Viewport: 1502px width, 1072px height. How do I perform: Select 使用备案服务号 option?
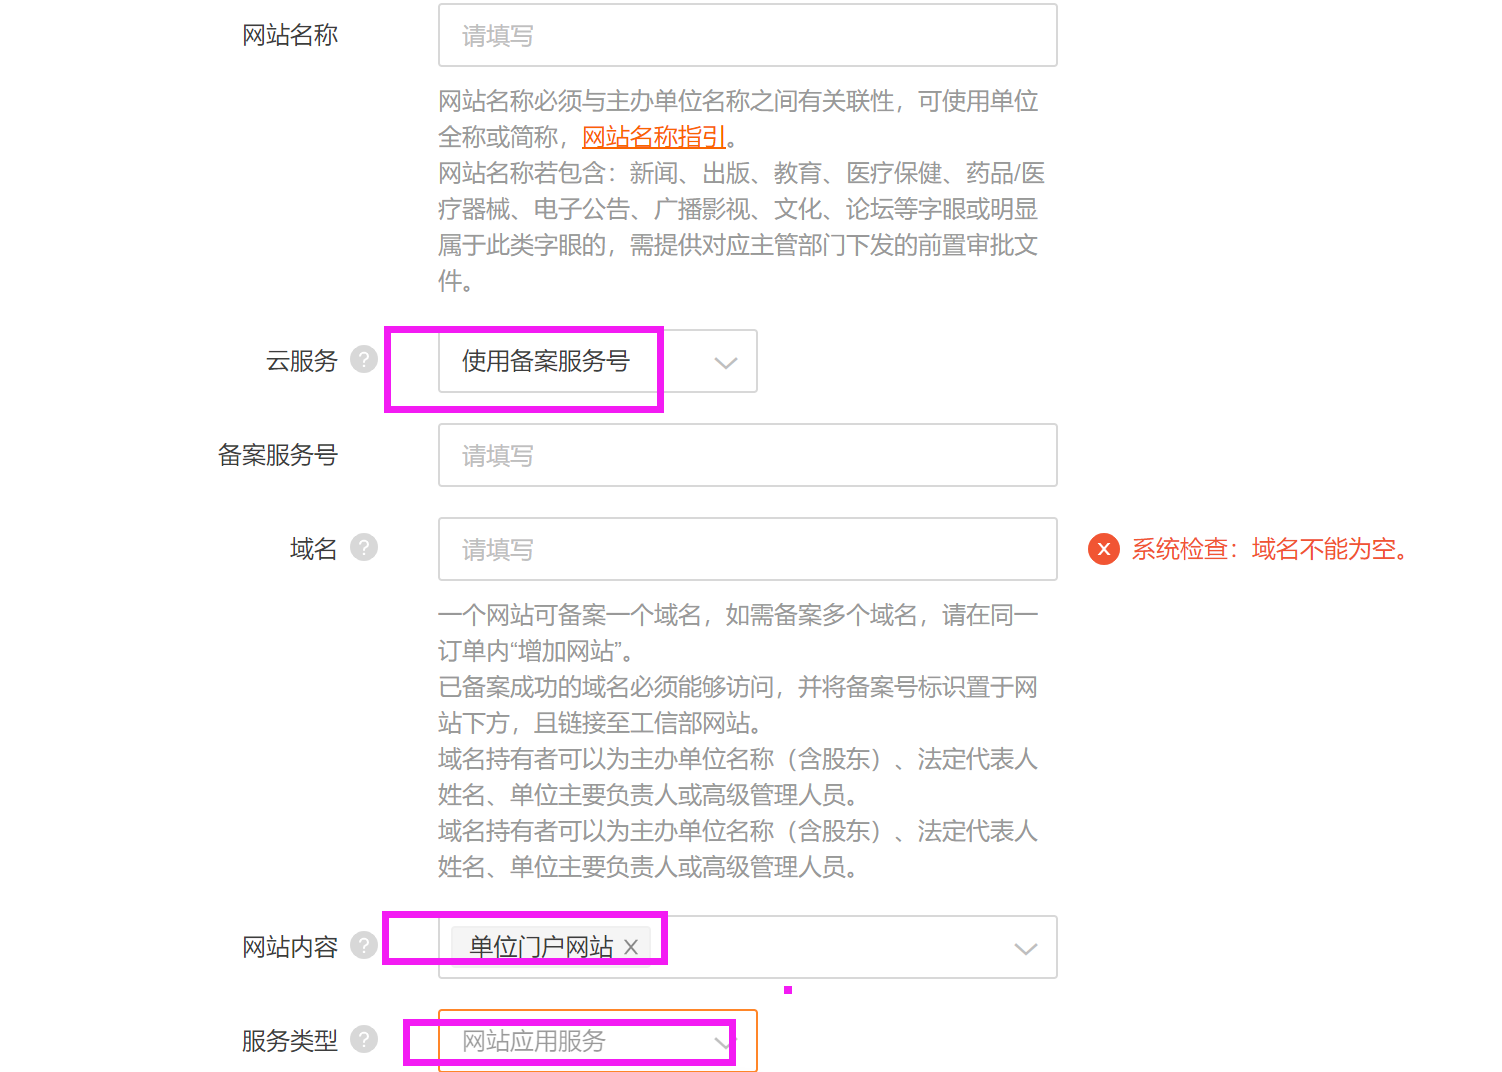(x=545, y=362)
